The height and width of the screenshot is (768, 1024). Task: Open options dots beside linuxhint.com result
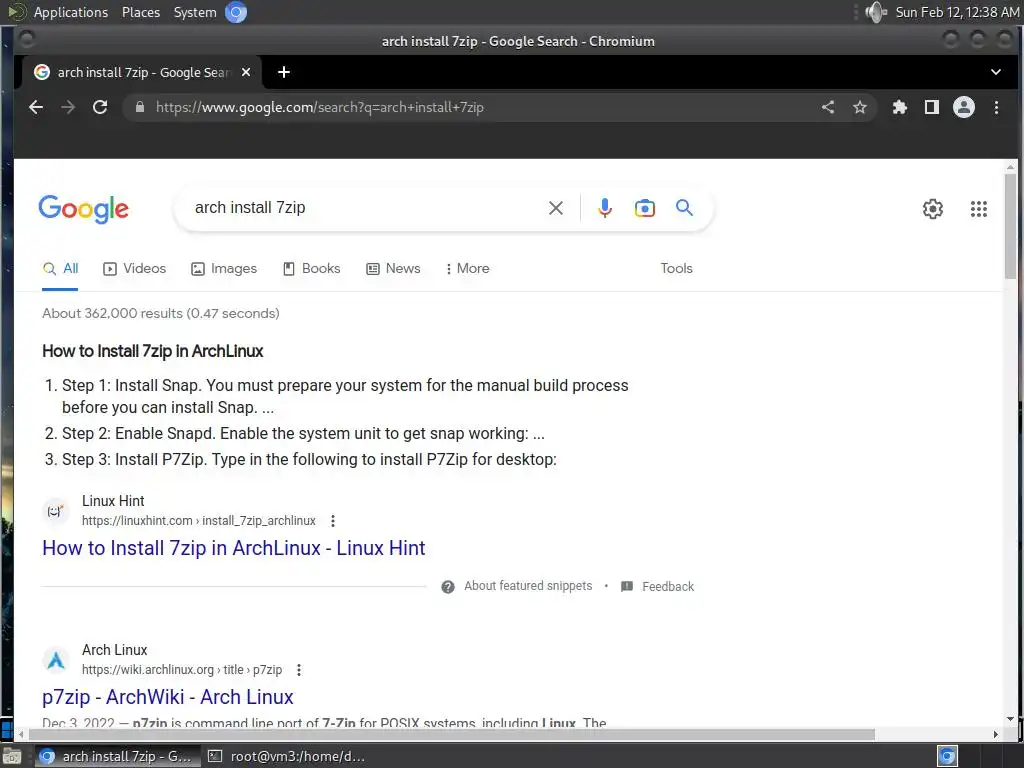pos(333,520)
